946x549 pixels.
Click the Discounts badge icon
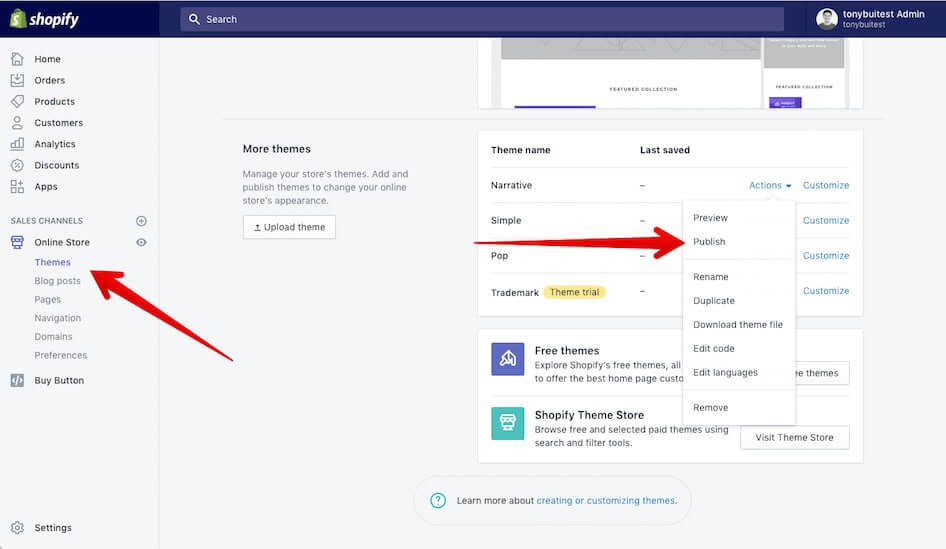click(17, 165)
